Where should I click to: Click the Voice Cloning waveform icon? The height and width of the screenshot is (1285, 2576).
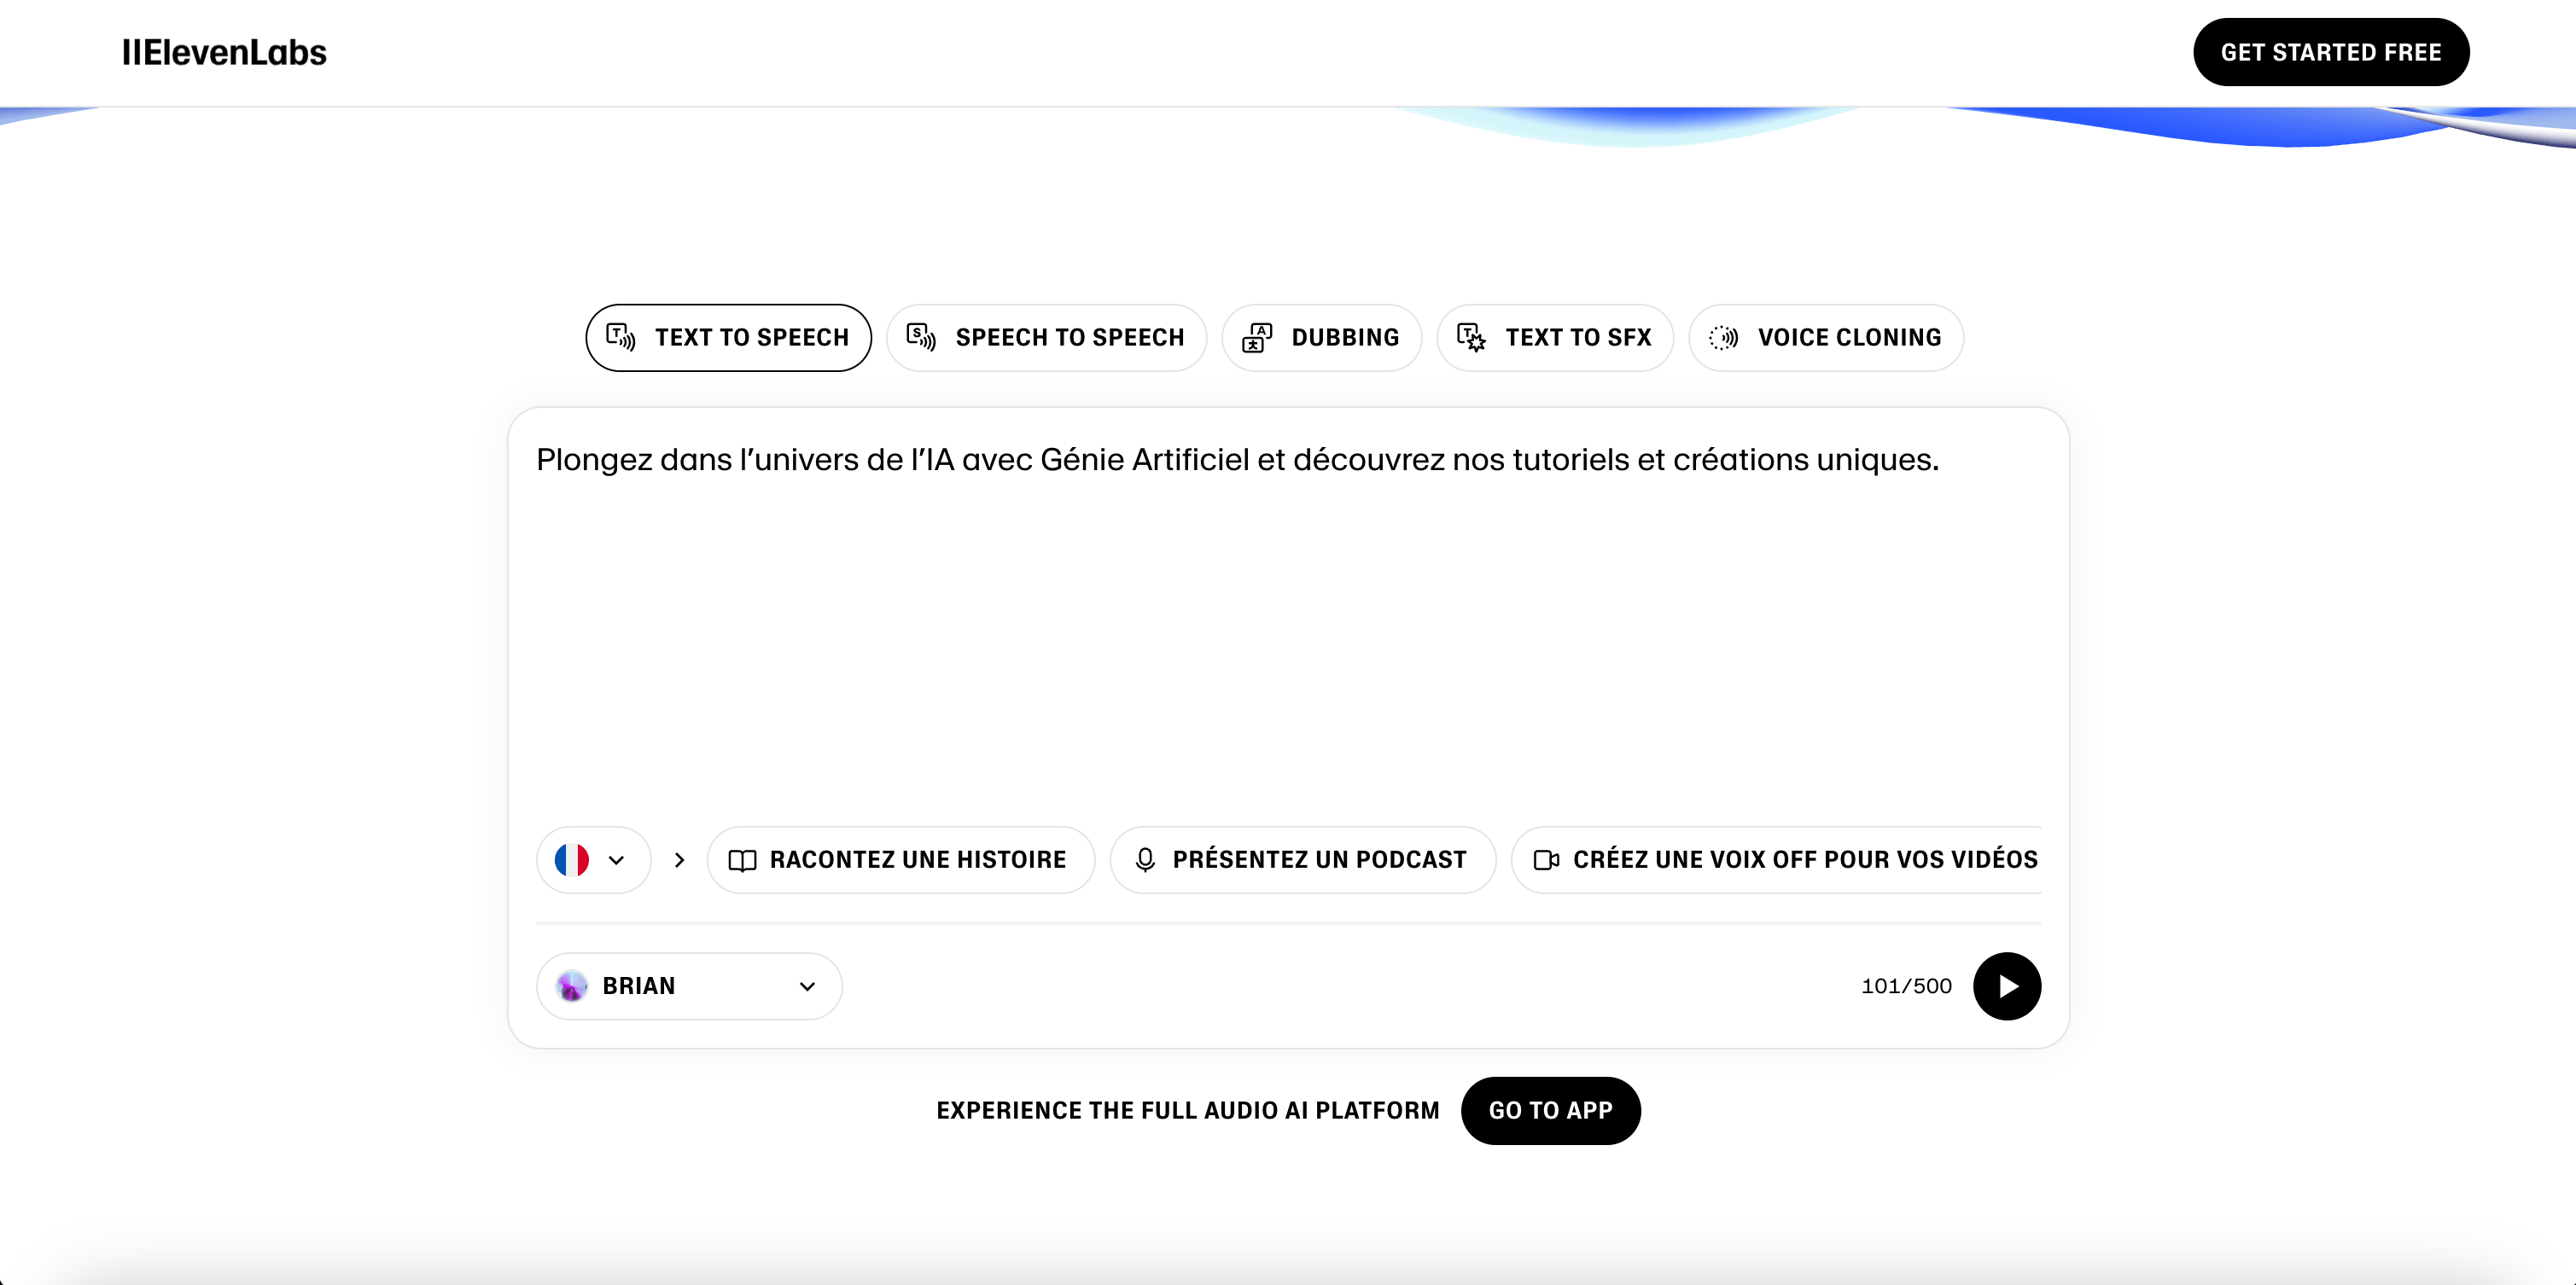point(1723,337)
